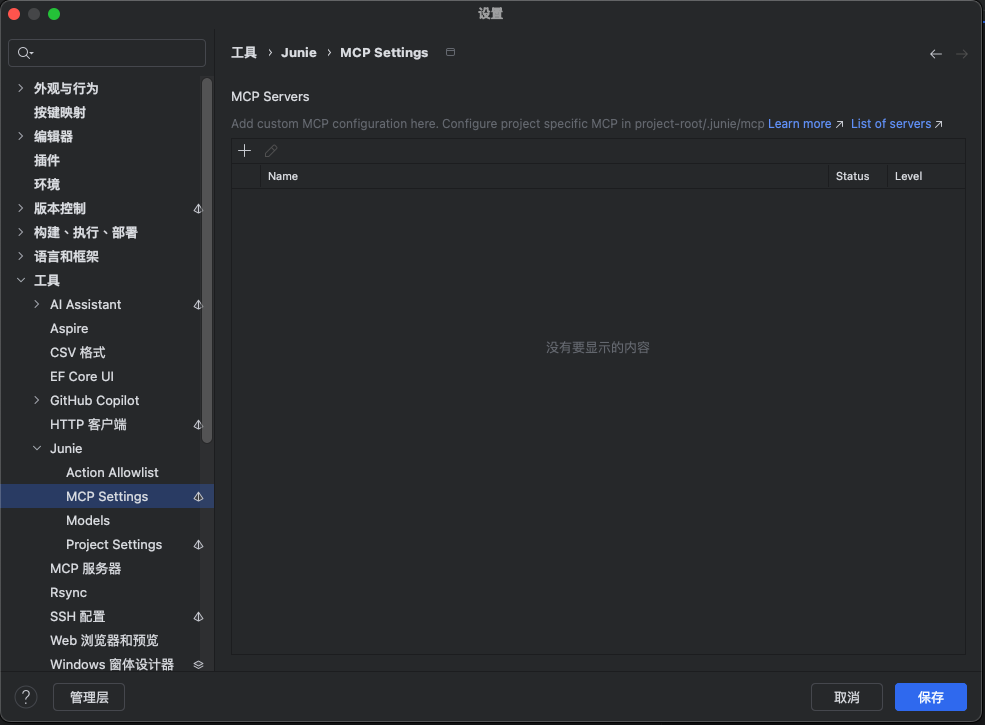Open Web 浏览器和预览 settings
Image resolution: width=985 pixels, height=725 pixels.
[x=104, y=640]
